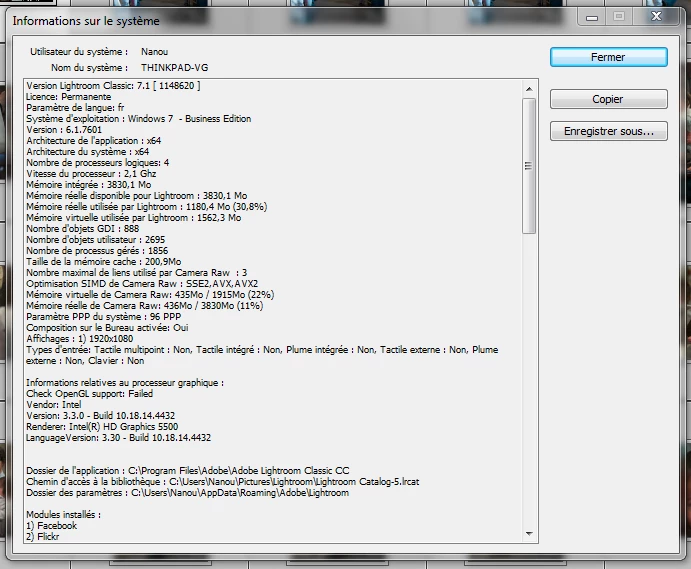This screenshot has height=569, width=691.
Task: Click the user name 'Nanou' value
Action: click(154, 52)
